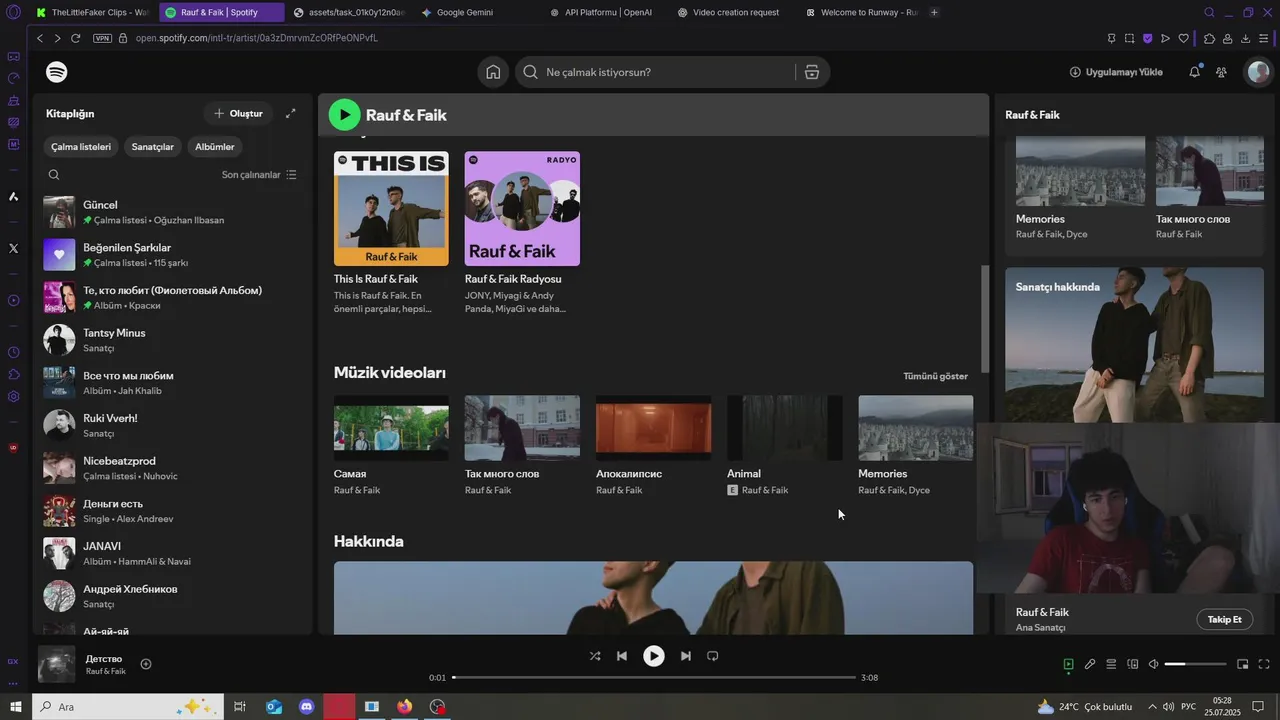Open This Is Rauf & Faik playlist card
This screenshot has width=1280, height=720.
(391, 235)
